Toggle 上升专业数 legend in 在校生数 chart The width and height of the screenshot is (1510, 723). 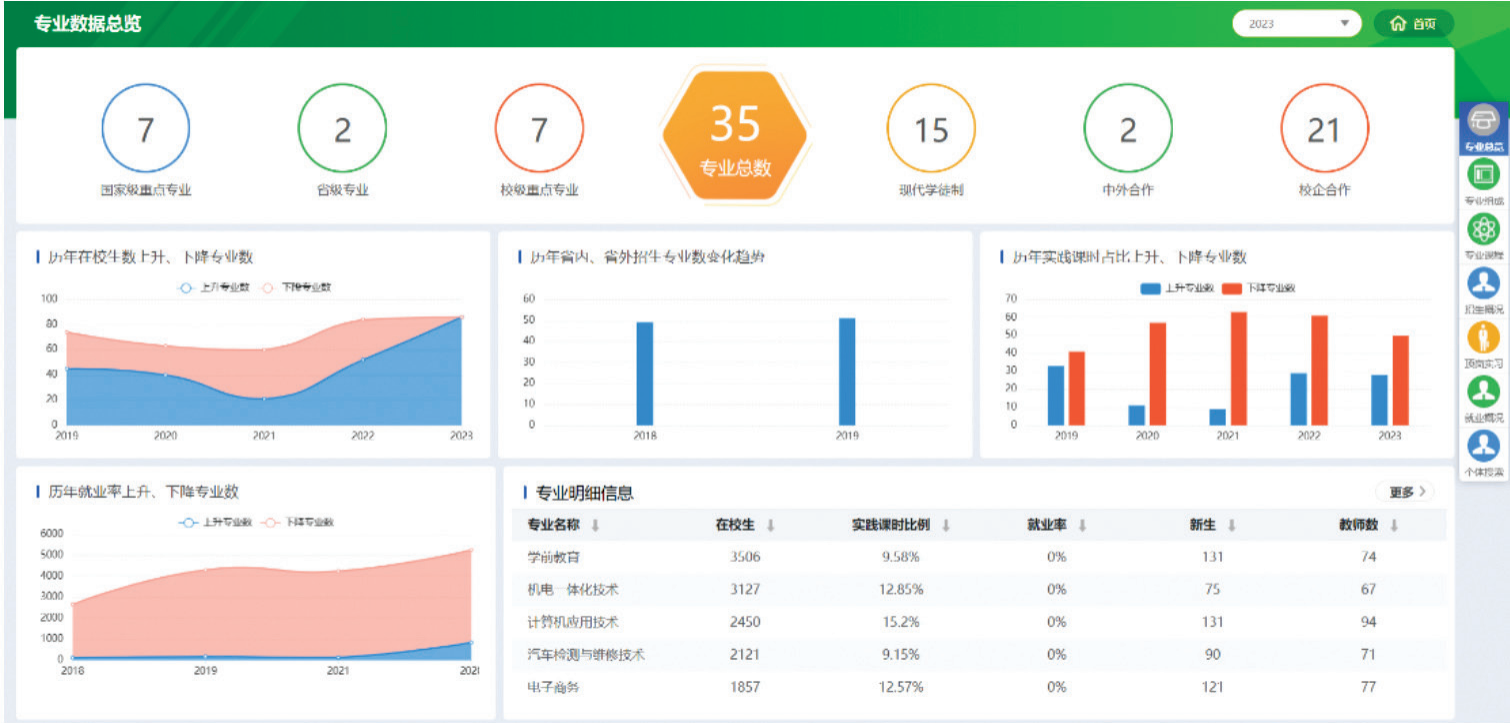pyautogui.click(x=213, y=287)
